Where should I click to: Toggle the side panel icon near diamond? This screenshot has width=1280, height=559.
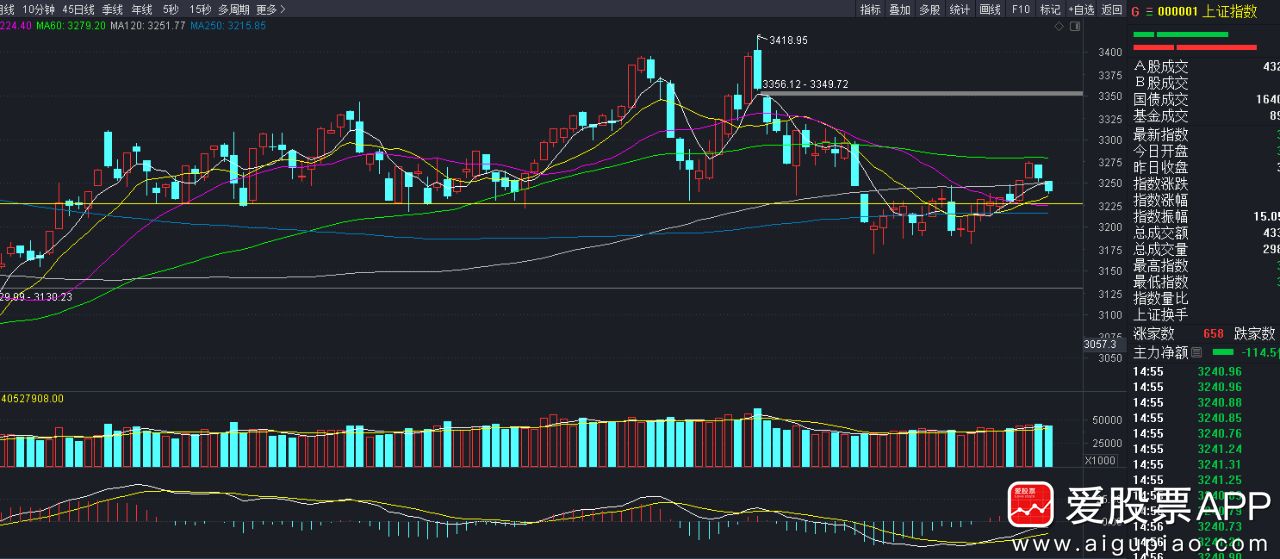pos(1076,27)
